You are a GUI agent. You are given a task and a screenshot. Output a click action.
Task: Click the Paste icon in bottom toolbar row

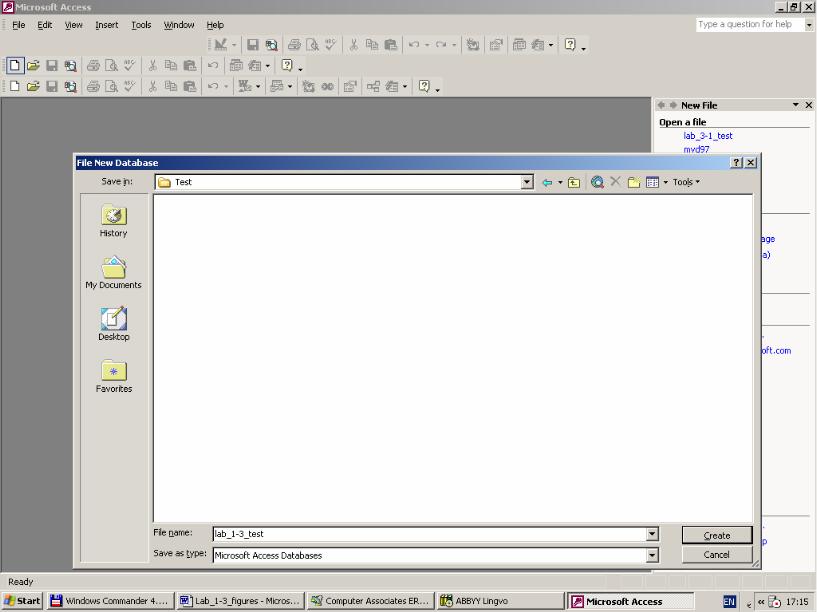190,86
